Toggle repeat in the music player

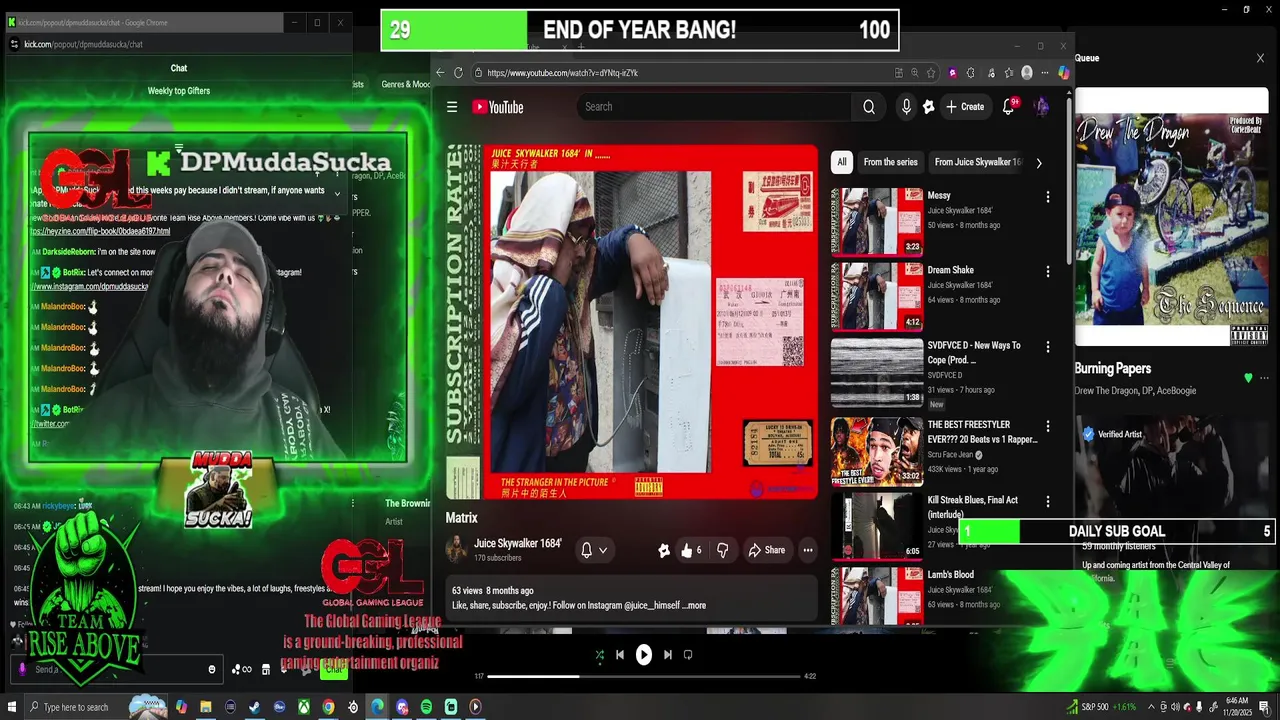(688, 655)
